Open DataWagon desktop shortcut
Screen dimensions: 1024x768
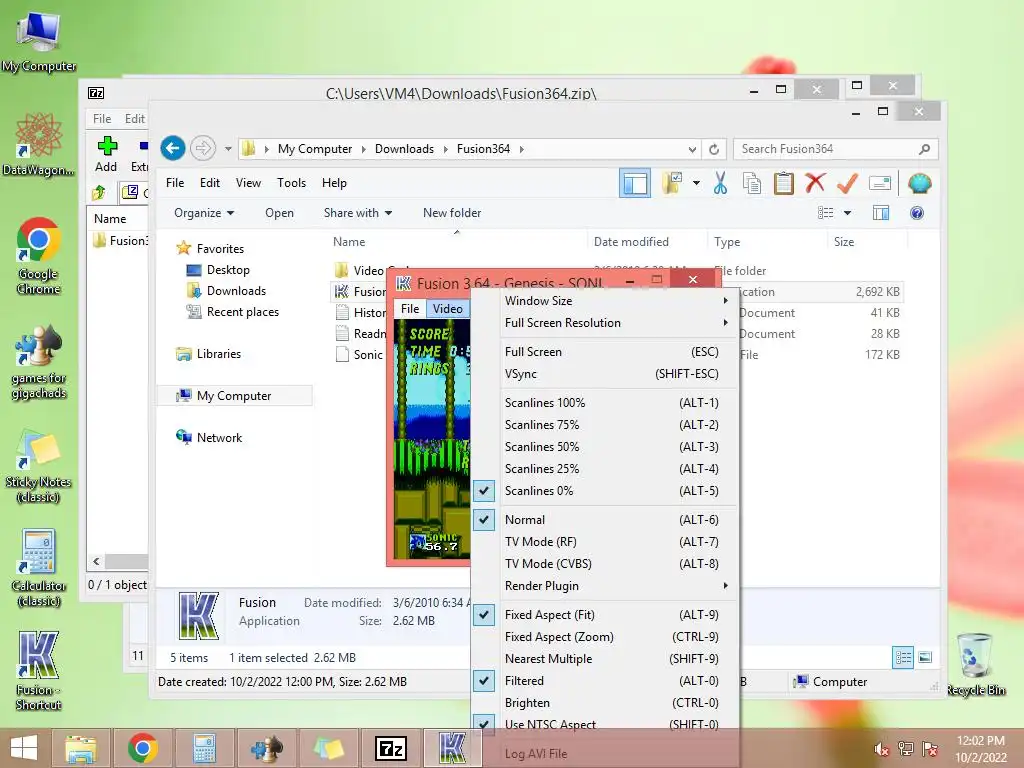click(39, 145)
